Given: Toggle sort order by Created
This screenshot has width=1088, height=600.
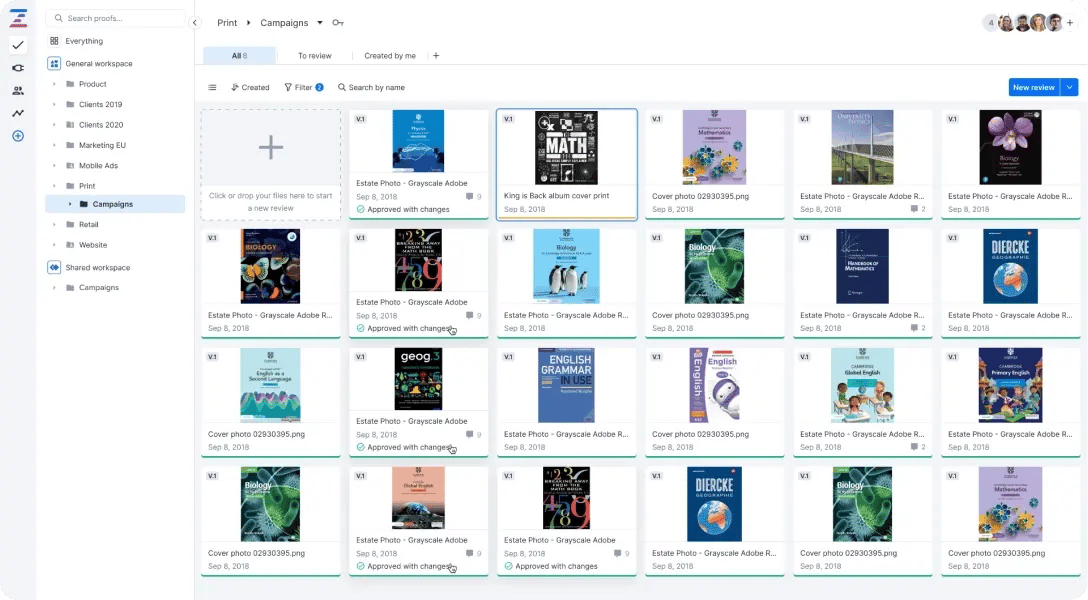Looking at the screenshot, I should tap(250, 88).
